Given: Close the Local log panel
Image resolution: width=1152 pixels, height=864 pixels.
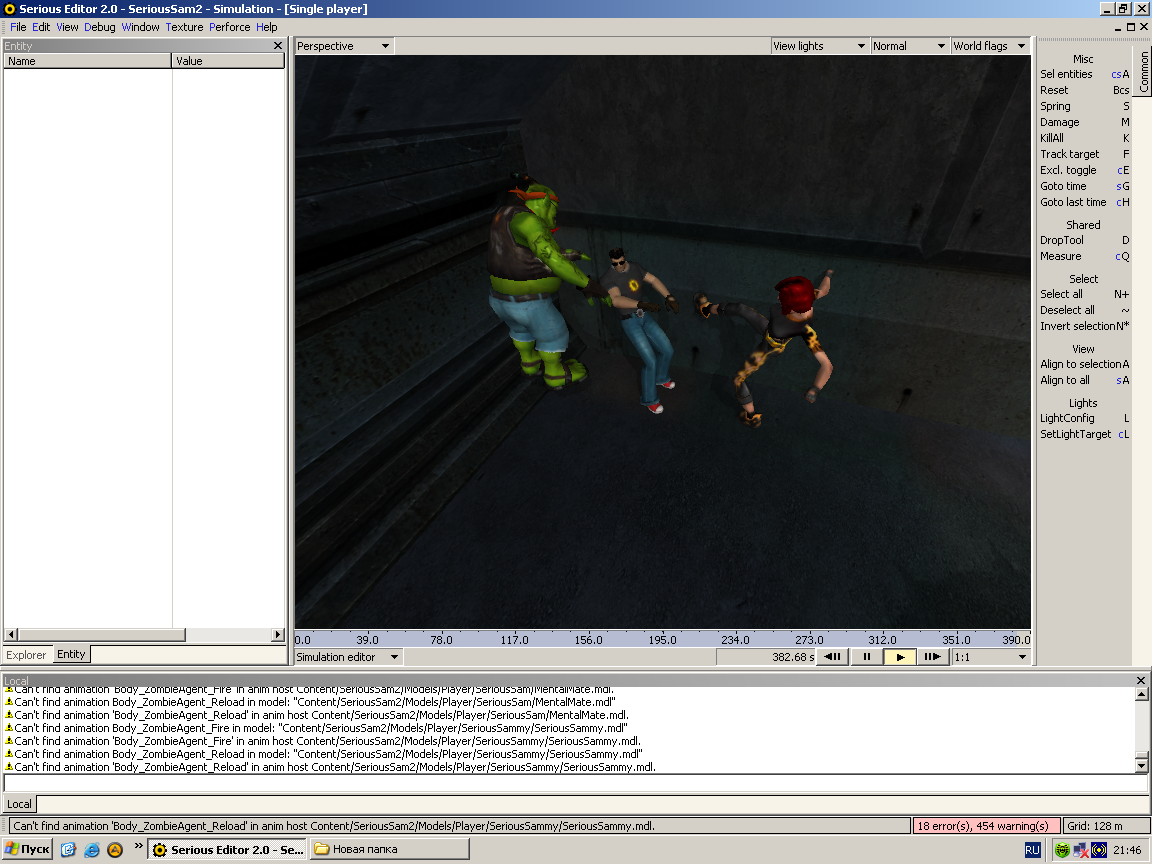Looking at the screenshot, I should [x=1141, y=680].
